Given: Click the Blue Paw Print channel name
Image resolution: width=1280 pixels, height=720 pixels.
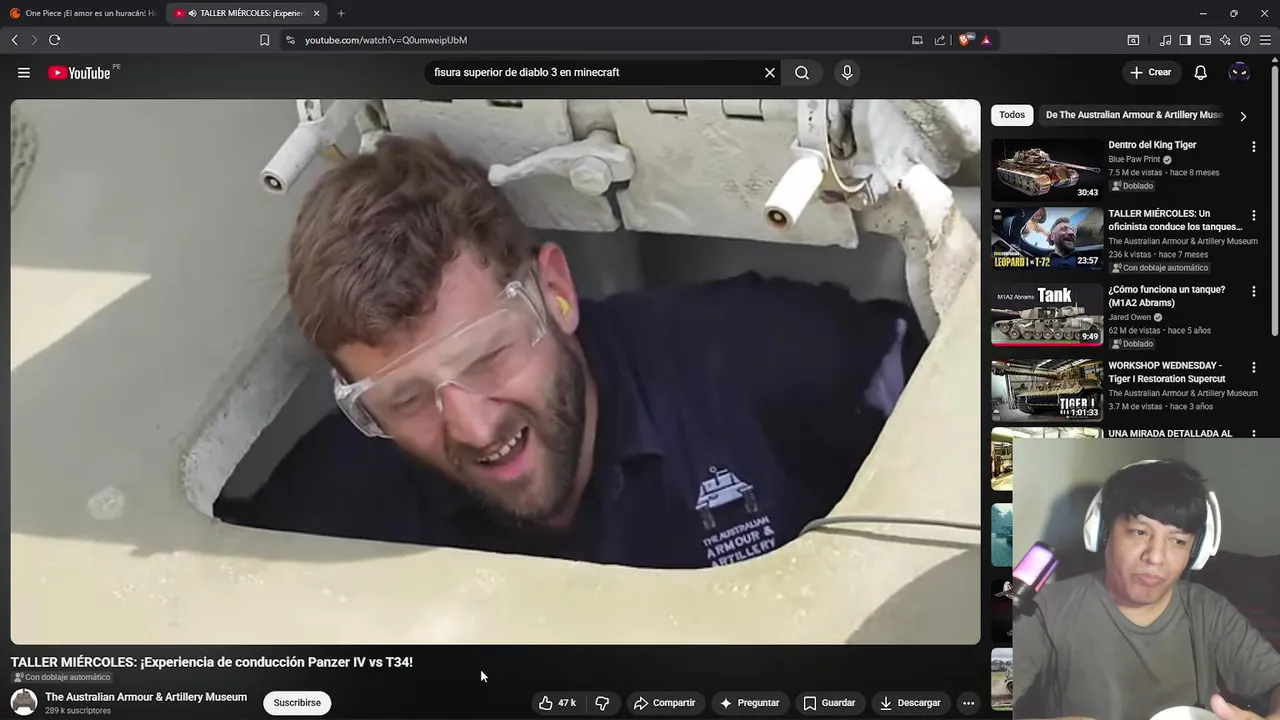Looking at the screenshot, I should pos(1134,159).
